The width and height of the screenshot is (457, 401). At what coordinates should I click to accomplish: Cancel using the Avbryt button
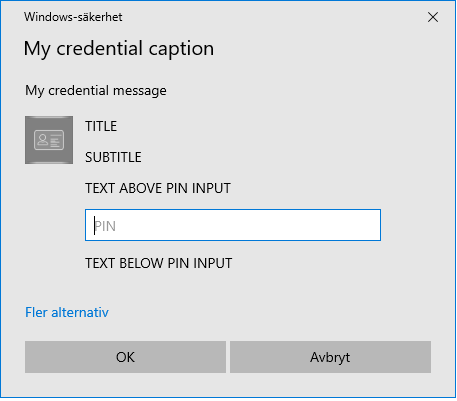click(x=330, y=357)
